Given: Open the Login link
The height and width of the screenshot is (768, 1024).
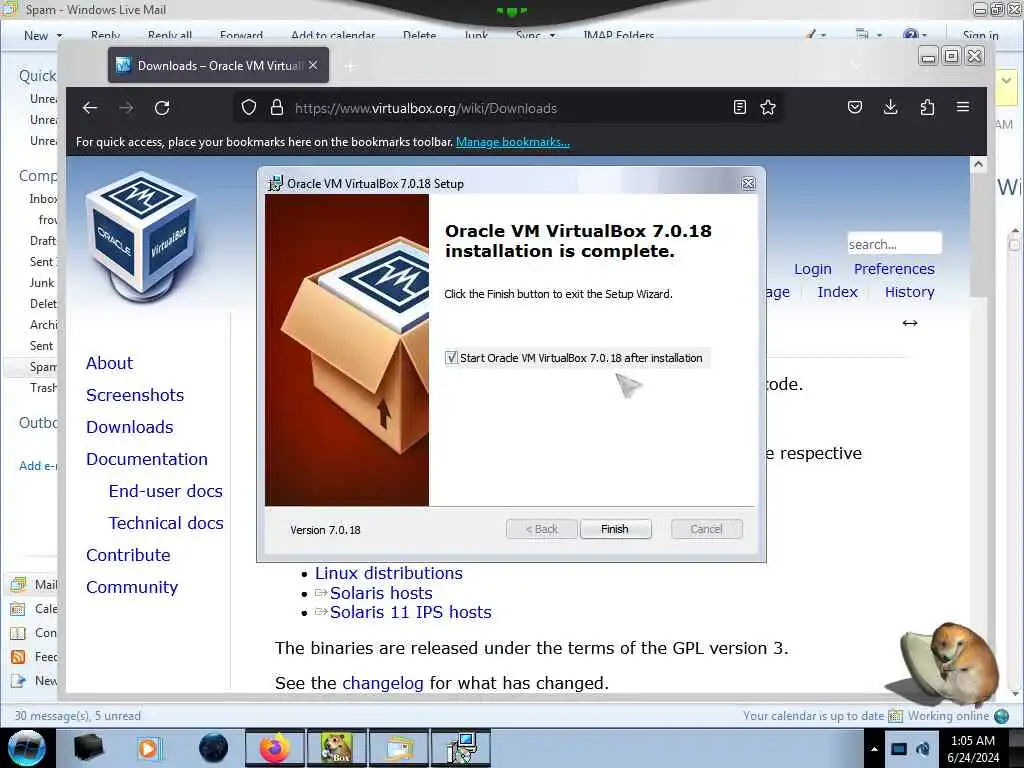Looking at the screenshot, I should point(812,269).
